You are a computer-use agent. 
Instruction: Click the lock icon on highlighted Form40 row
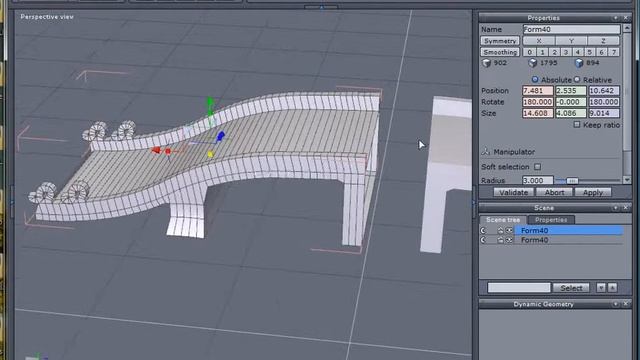500,231
